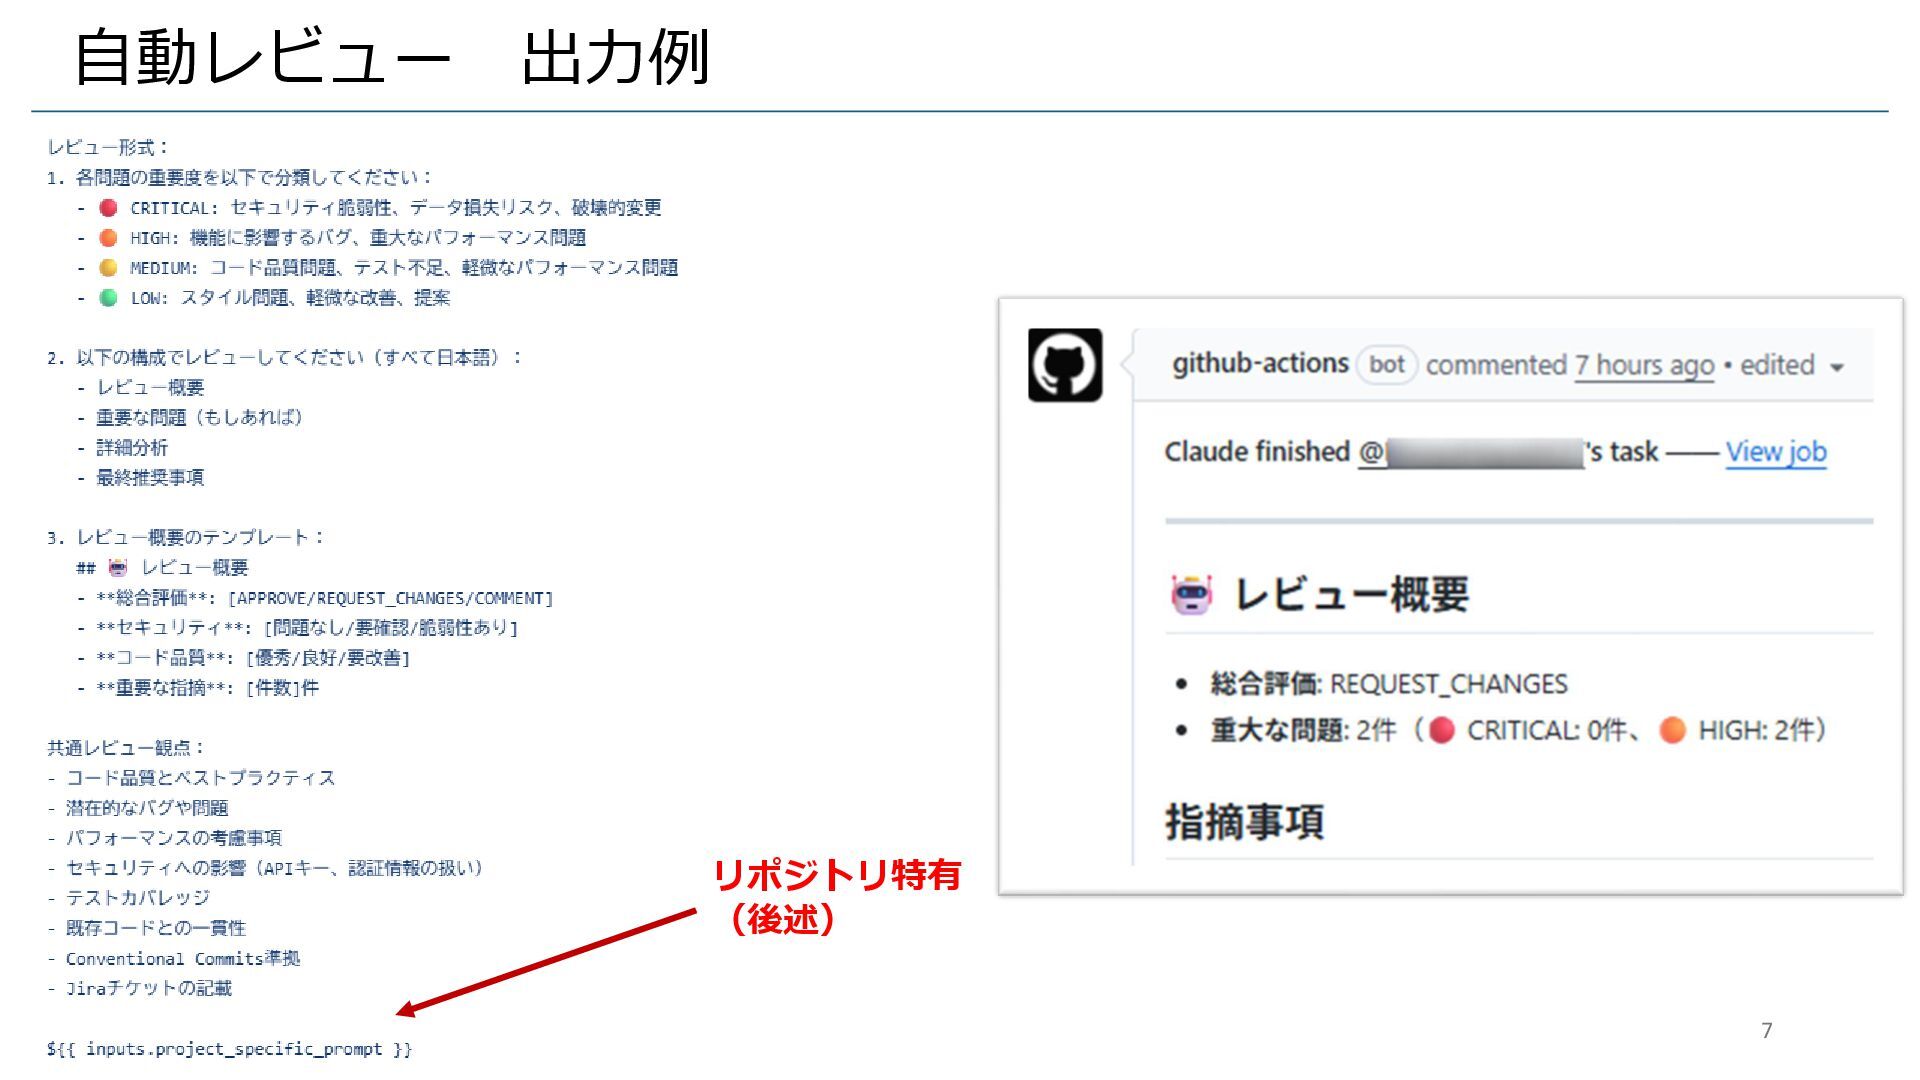Click the red circle next to CRITICAL definition
This screenshot has height=1080, width=1920.
(108, 208)
